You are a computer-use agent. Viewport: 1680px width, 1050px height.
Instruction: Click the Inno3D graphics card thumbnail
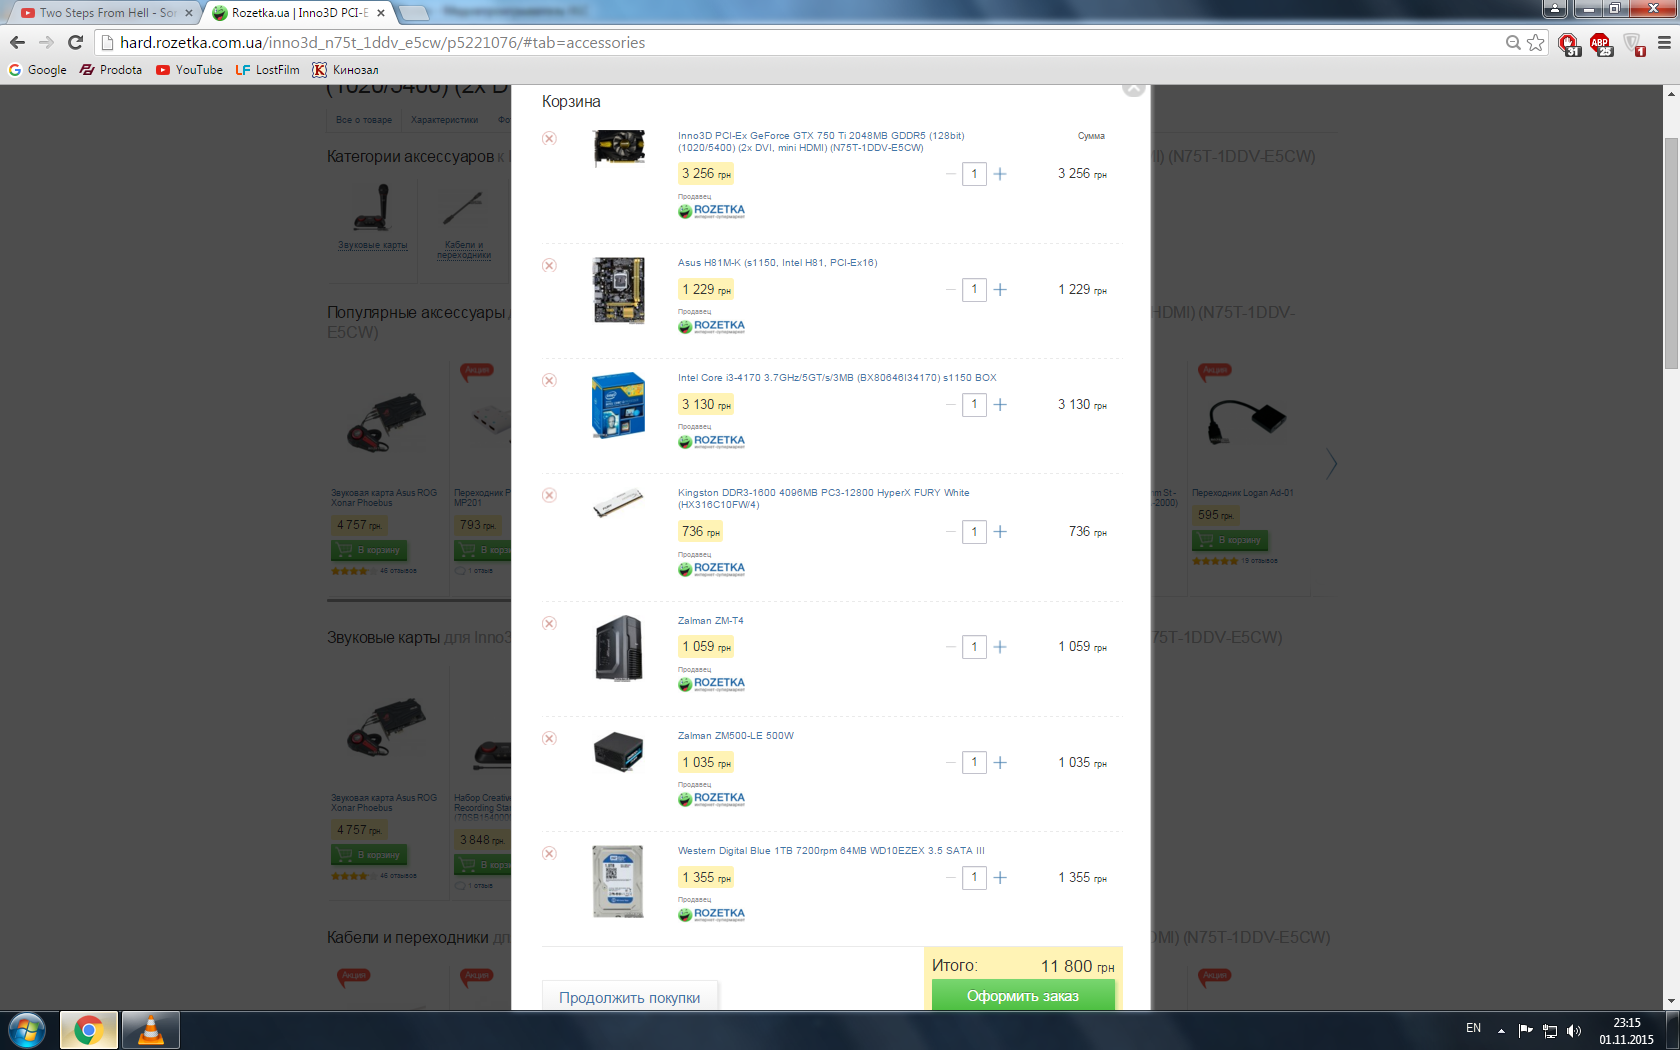click(x=619, y=147)
